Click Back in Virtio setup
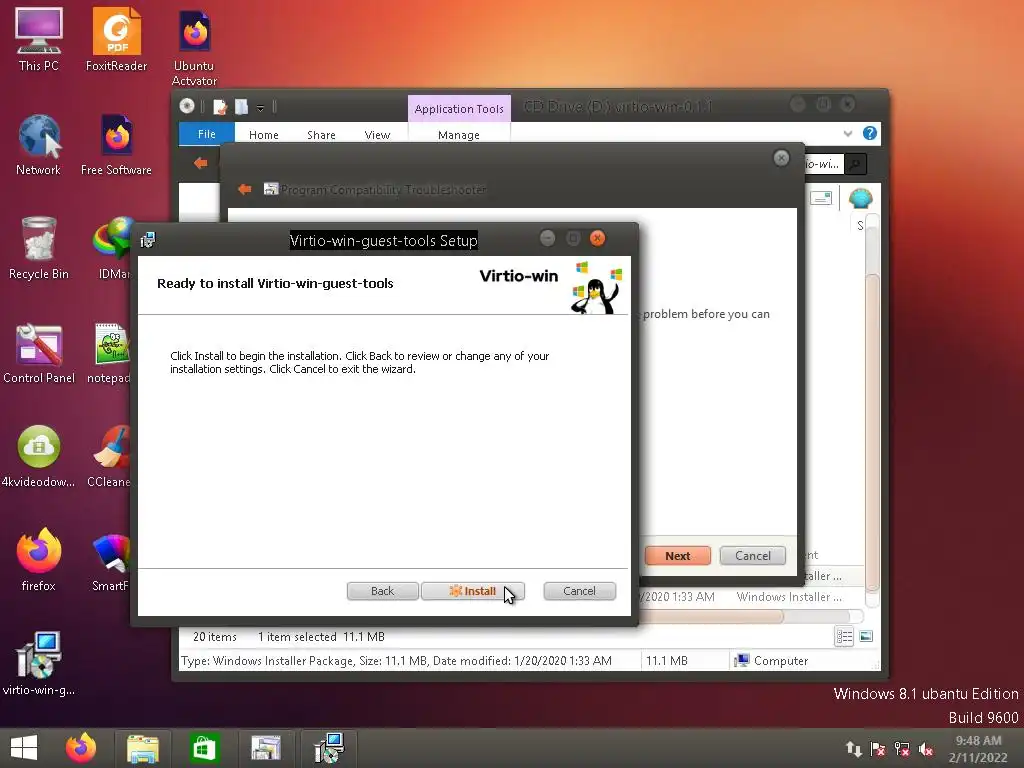The height and width of the screenshot is (768, 1024). 383,591
